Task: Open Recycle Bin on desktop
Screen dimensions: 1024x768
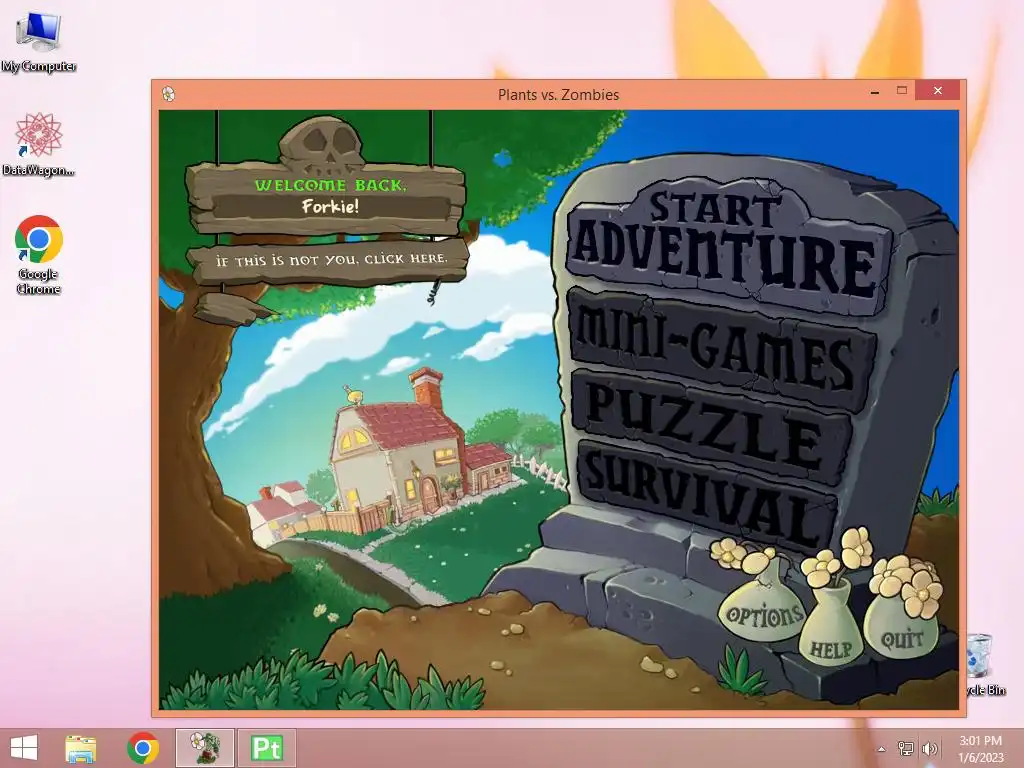Action: pyautogui.click(x=982, y=664)
